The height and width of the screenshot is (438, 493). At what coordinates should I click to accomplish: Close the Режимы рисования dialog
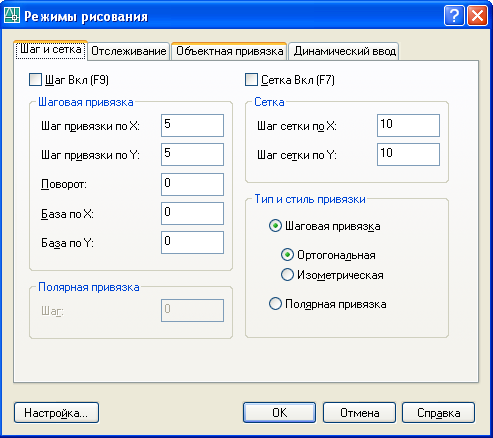(478, 16)
